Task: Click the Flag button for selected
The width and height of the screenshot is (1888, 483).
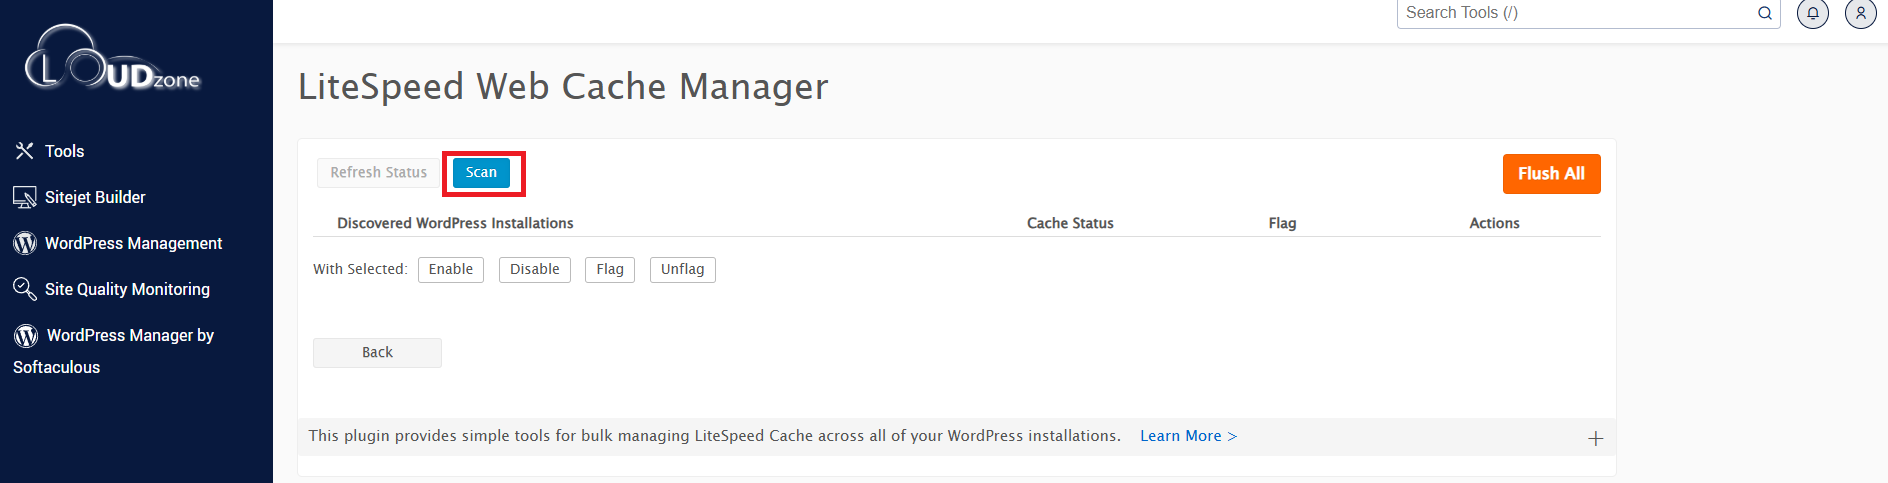Action: [610, 270]
